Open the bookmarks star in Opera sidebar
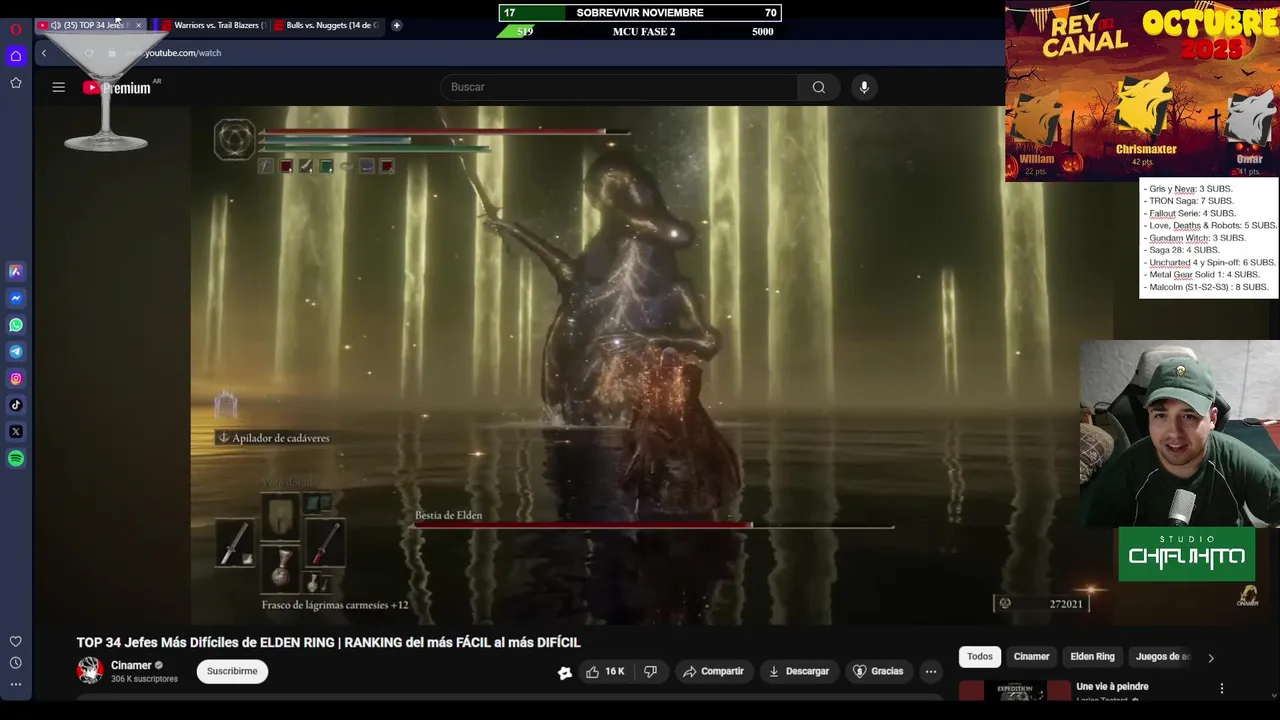This screenshot has width=1280, height=720. (x=16, y=83)
